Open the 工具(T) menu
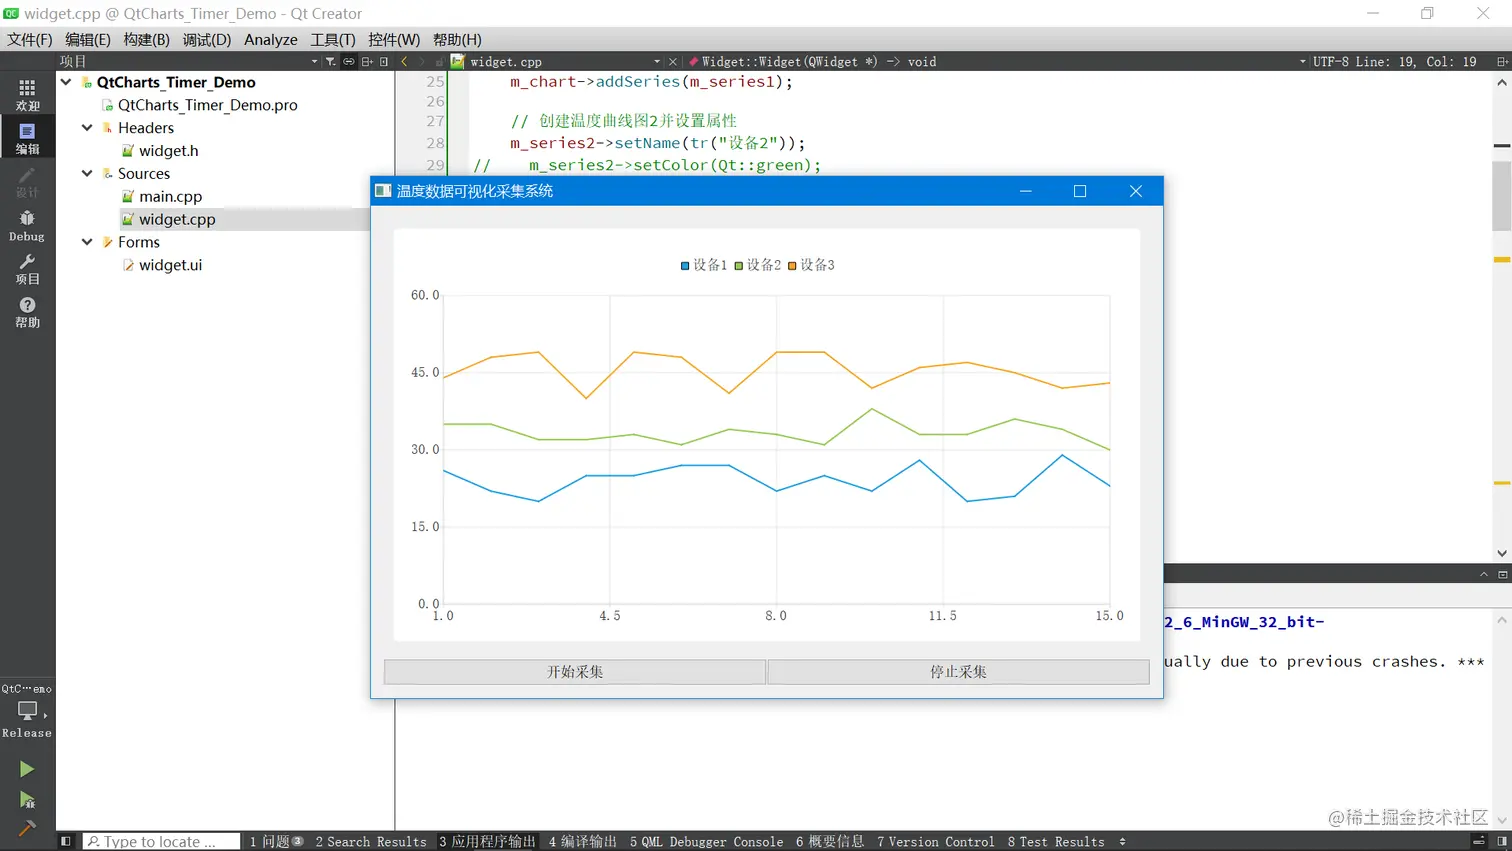Image resolution: width=1512 pixels, height=851 pixels. pos(333,39)
